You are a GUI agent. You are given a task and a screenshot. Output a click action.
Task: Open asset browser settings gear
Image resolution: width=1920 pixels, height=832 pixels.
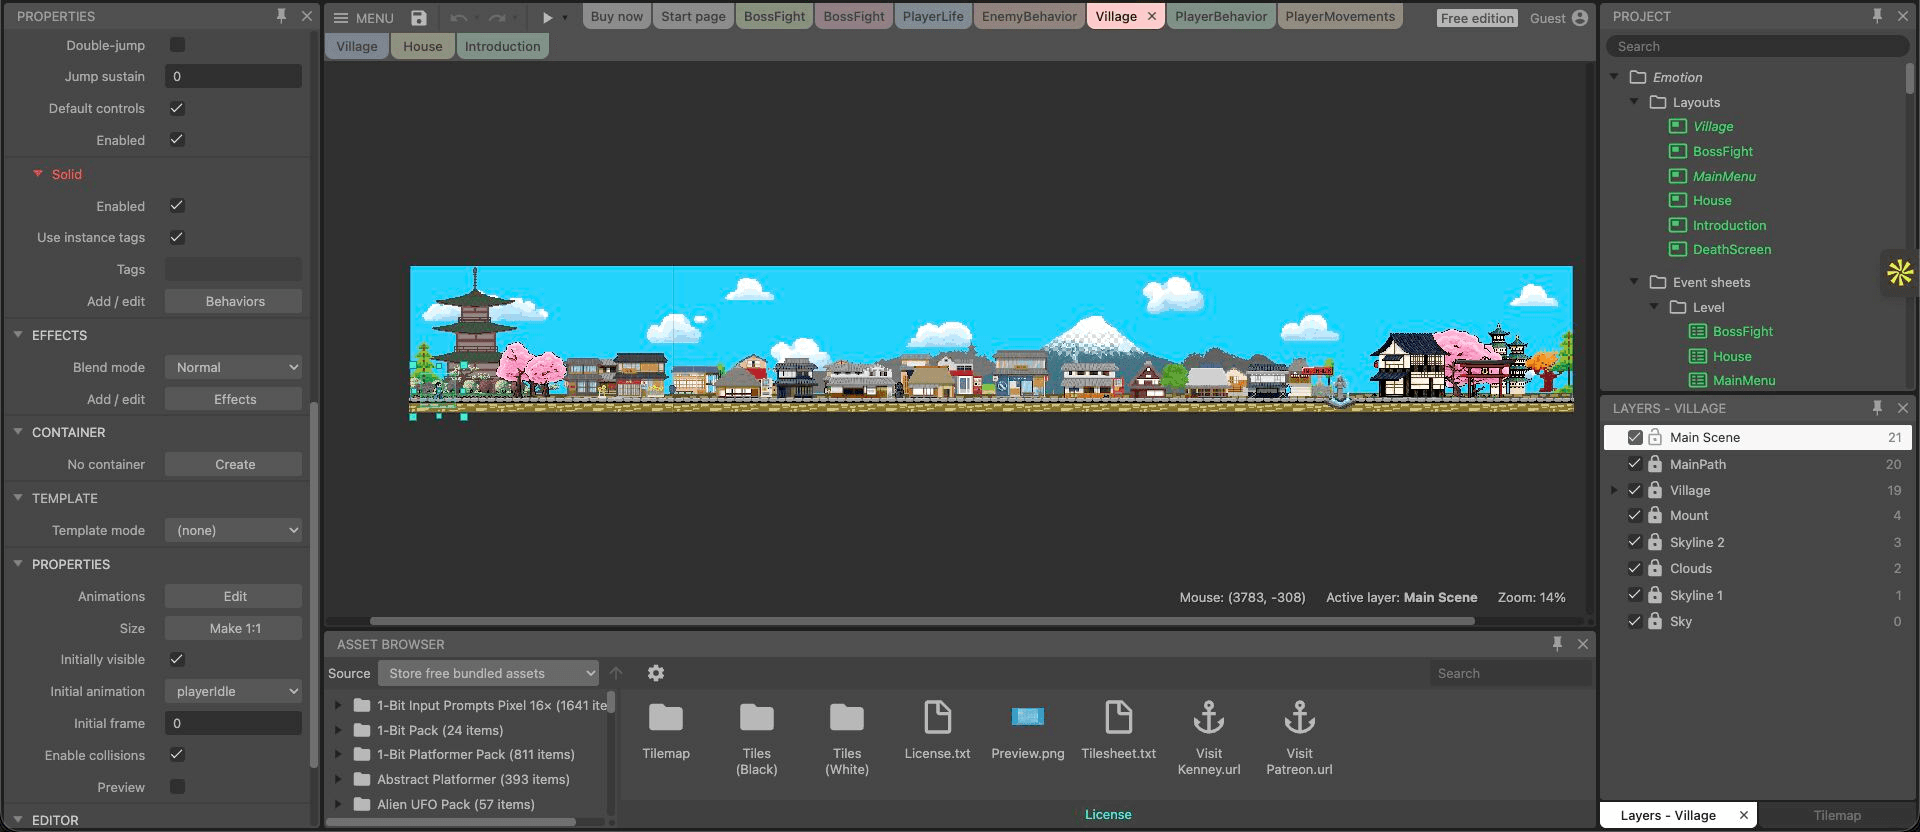coord(656,673)
